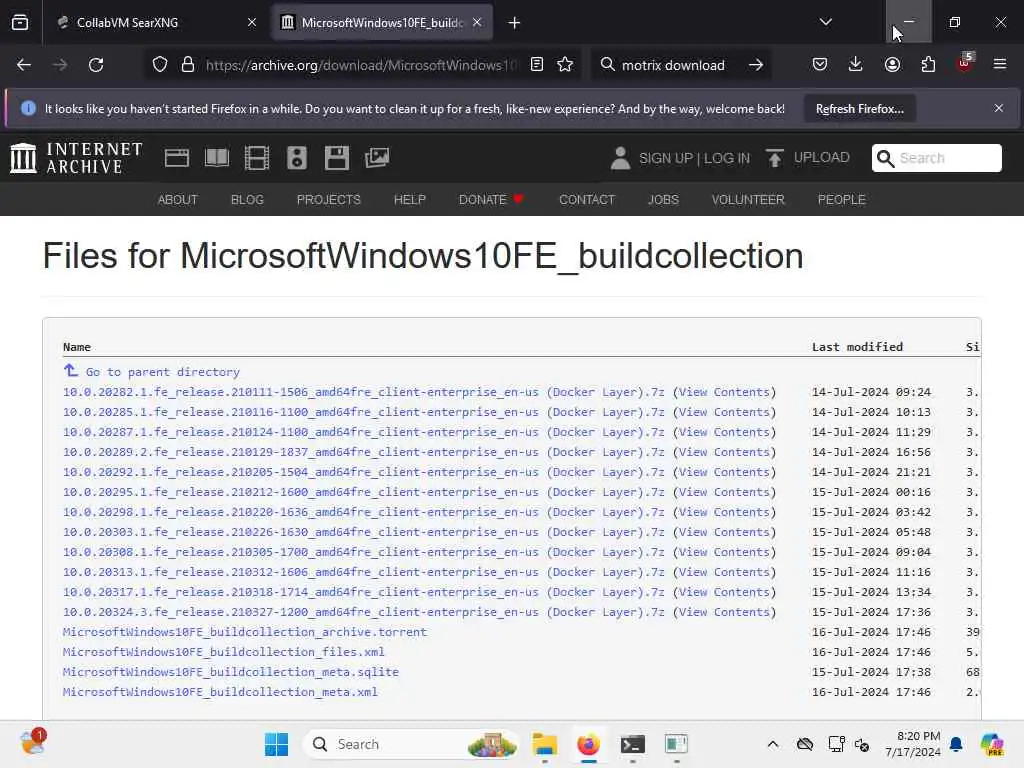Viewport: 1024px width, 768px height.
Task: Open the Windows Start menu
Action: (x=276, y=744)
